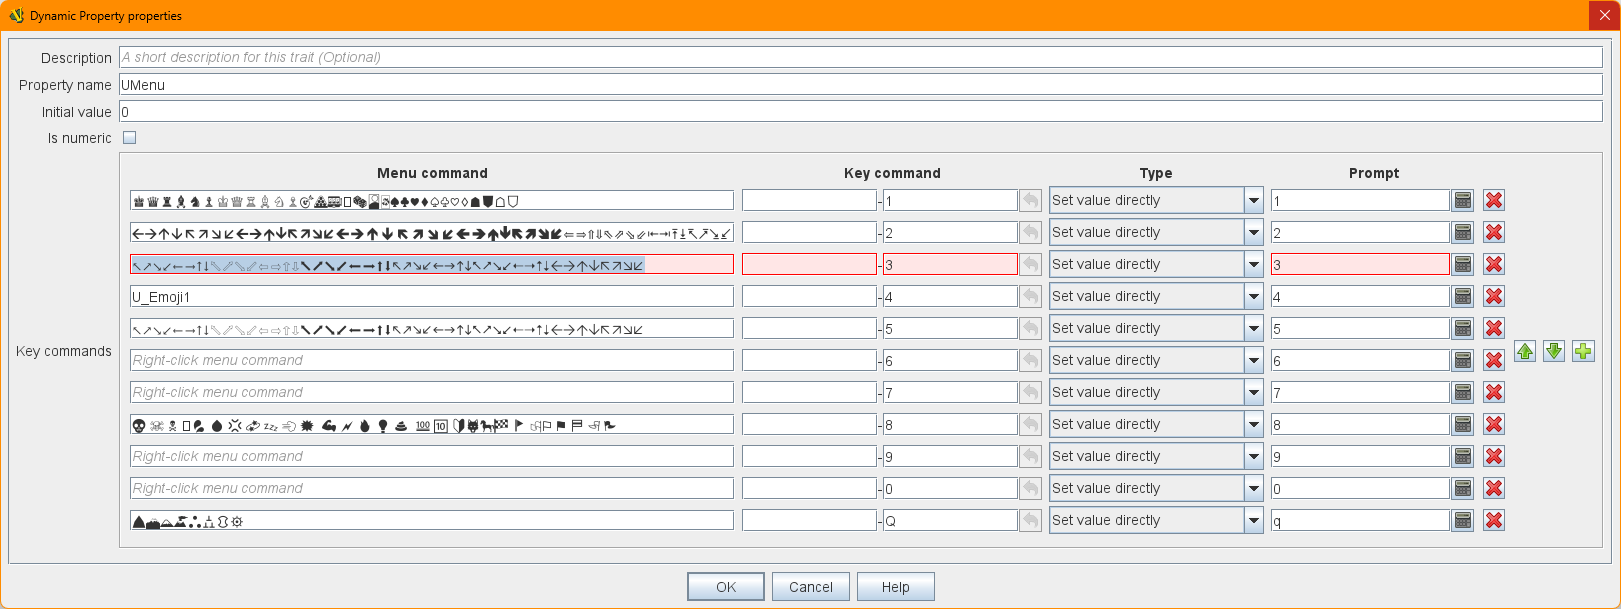Click the Cancel button
This screenshot has height=609, width=1621.
(810, 587)
